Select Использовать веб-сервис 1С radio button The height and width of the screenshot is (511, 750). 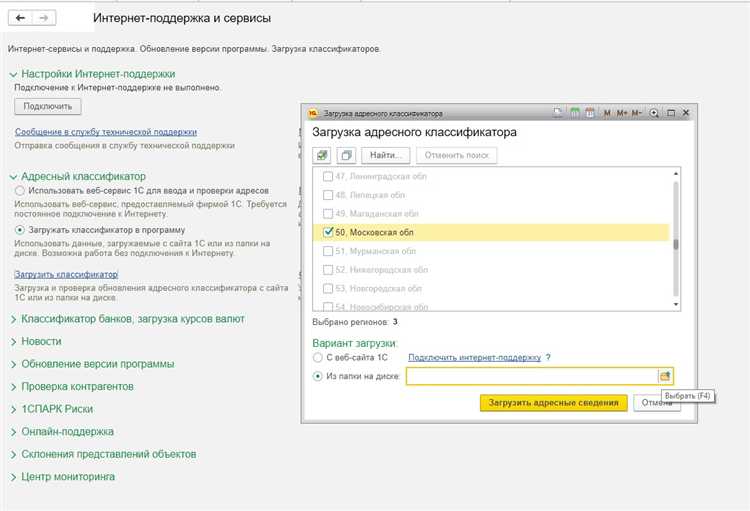pyautogui.click(x=20, y=191)
